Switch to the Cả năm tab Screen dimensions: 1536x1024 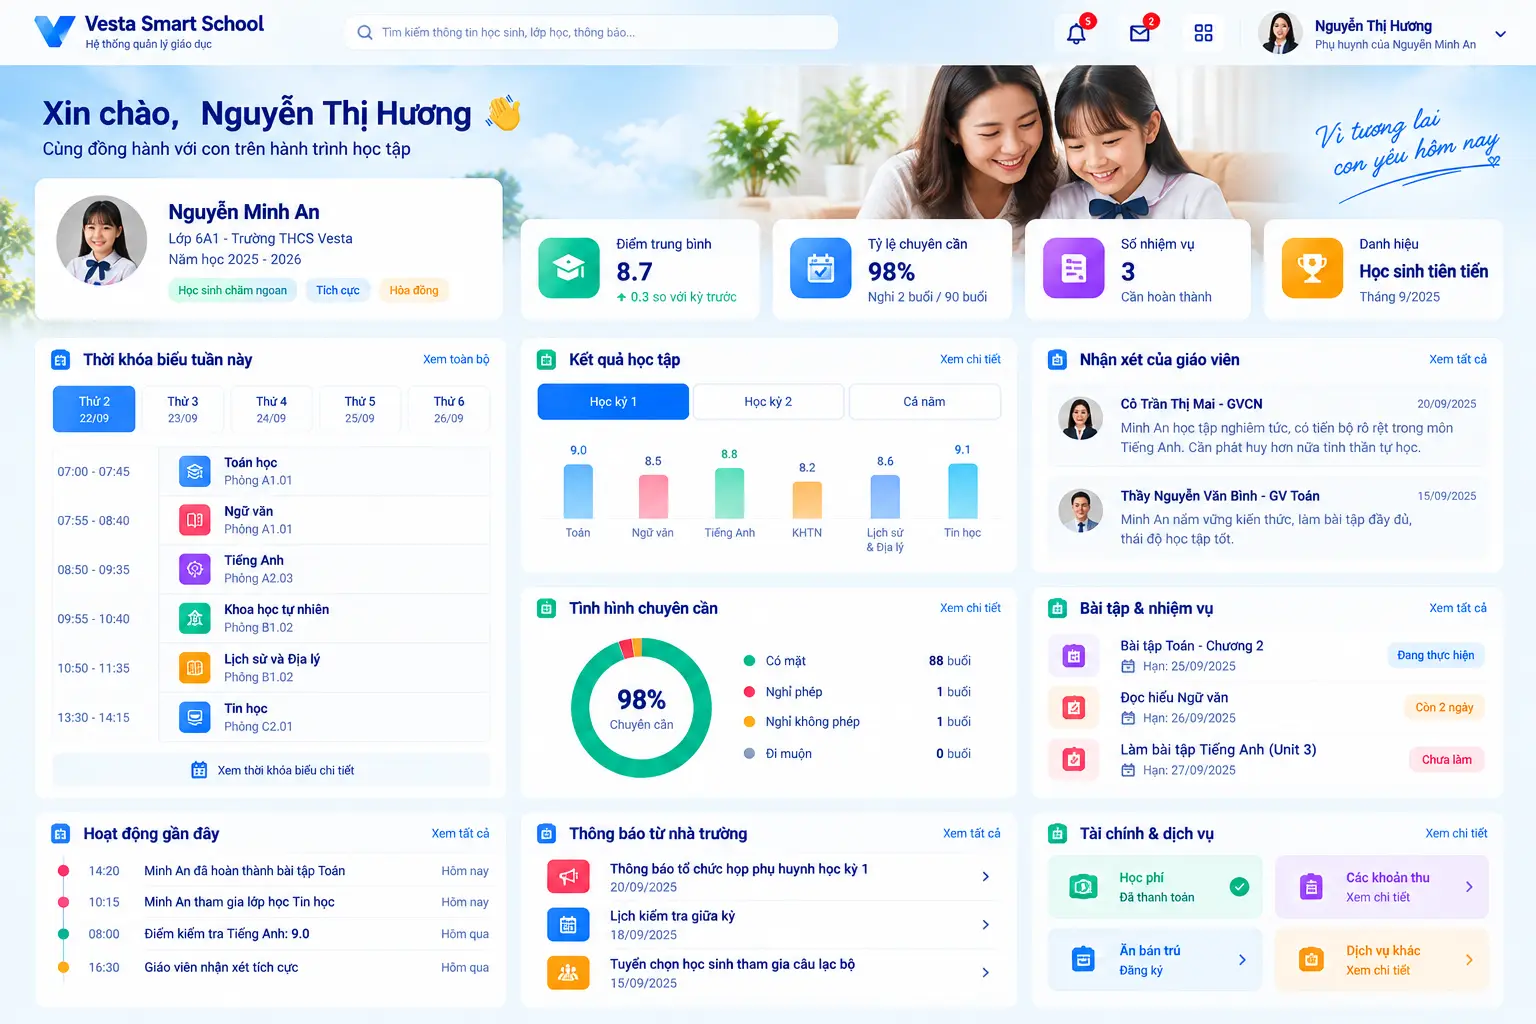[x=924, y=401]
